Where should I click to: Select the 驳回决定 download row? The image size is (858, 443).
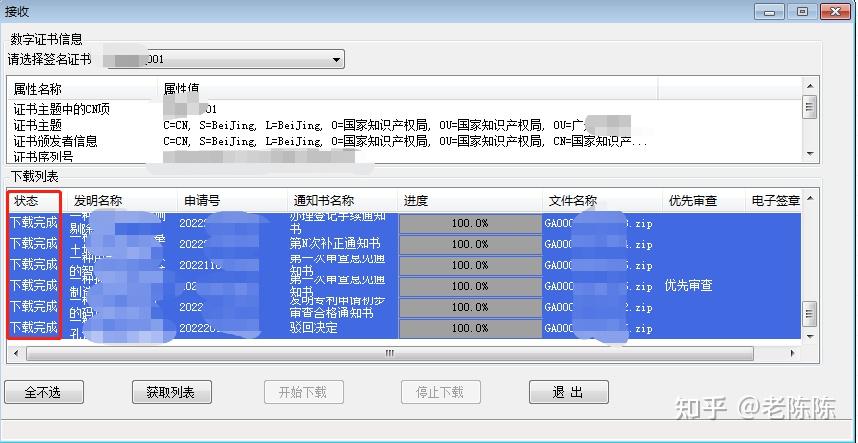tap(405, 328)
